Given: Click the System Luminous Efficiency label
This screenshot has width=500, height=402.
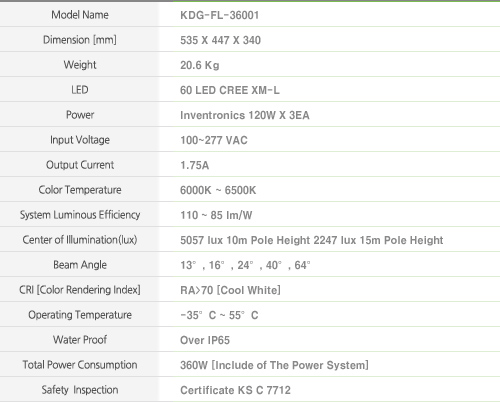Looking at the screenshot, I should click(80, 215).
